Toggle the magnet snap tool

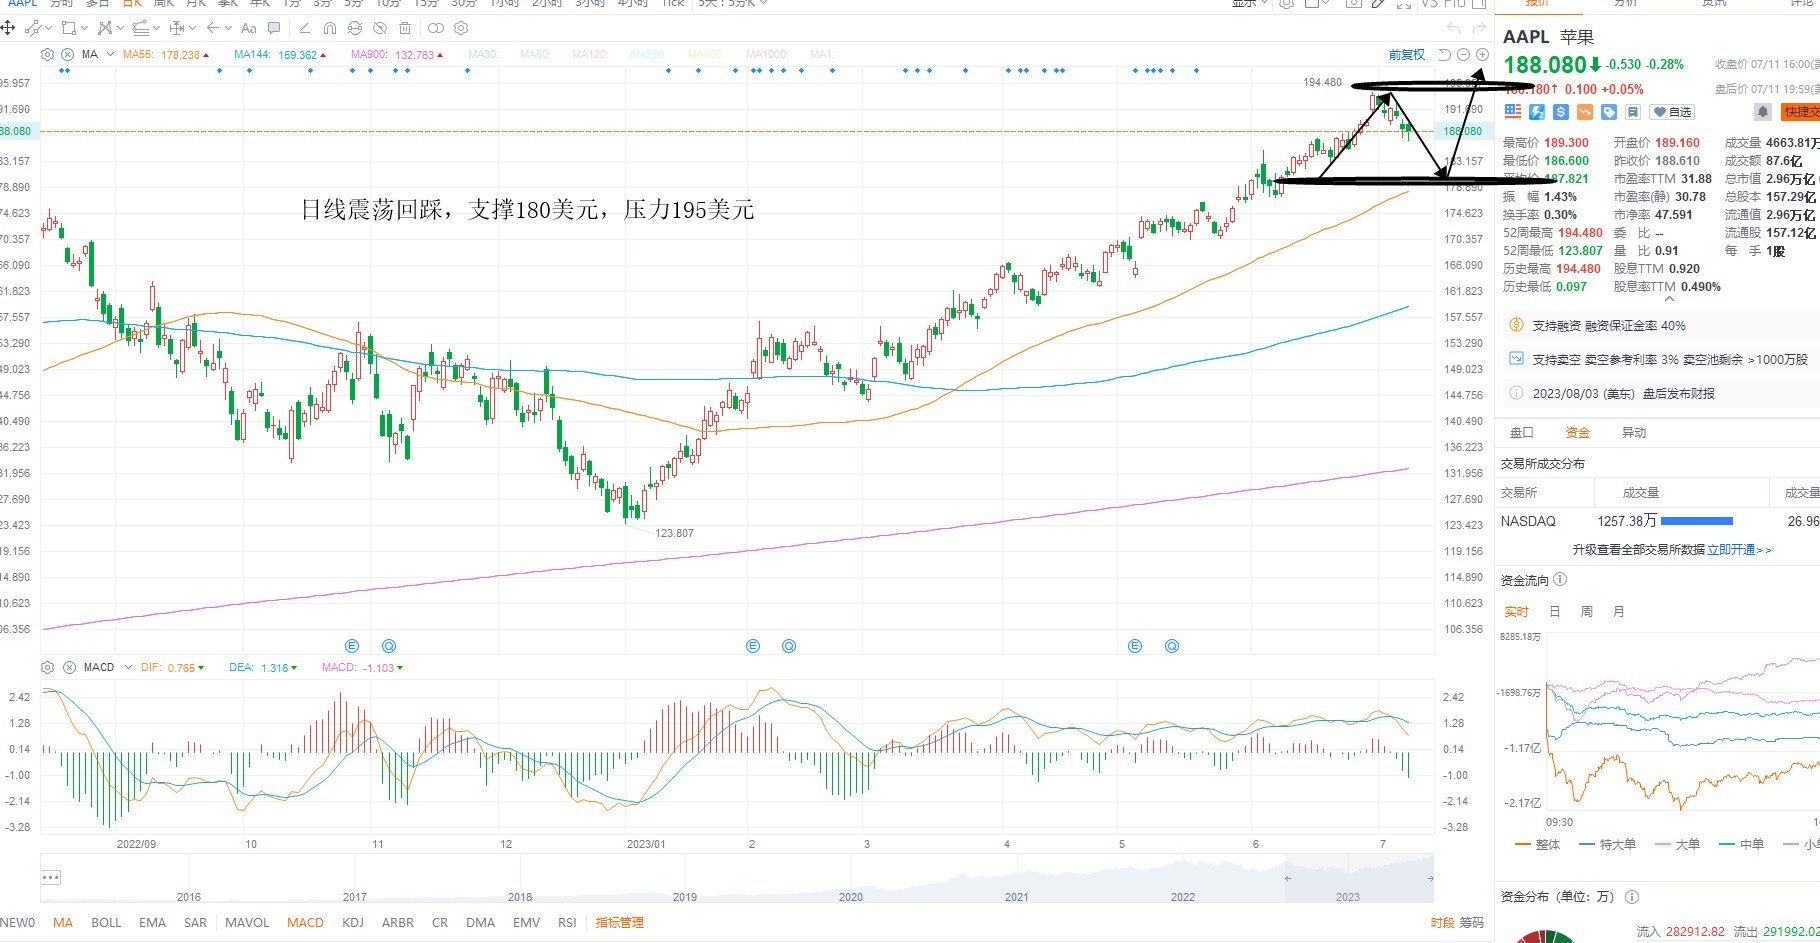tap(330, 28)
